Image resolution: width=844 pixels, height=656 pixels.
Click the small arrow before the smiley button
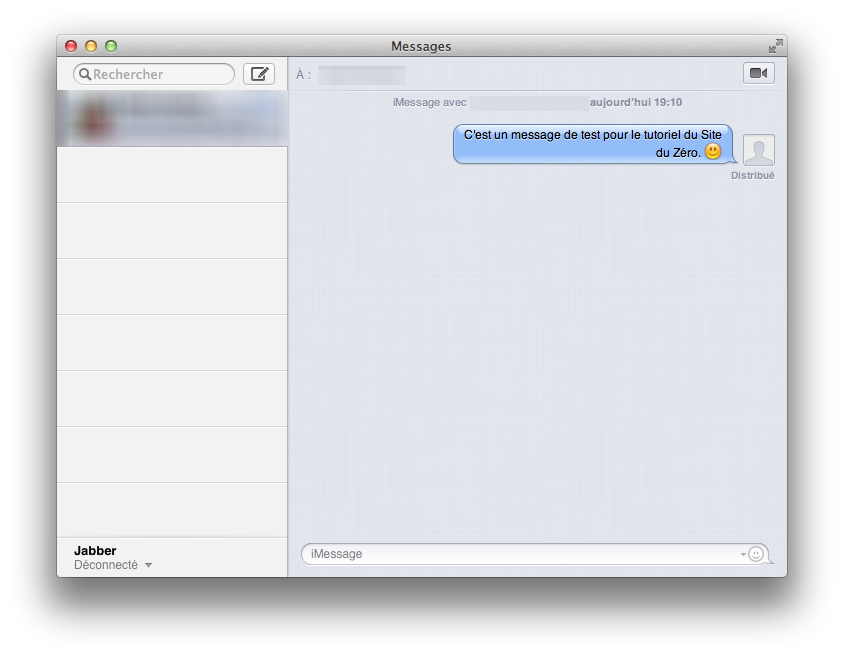click(x=742, y=554)
